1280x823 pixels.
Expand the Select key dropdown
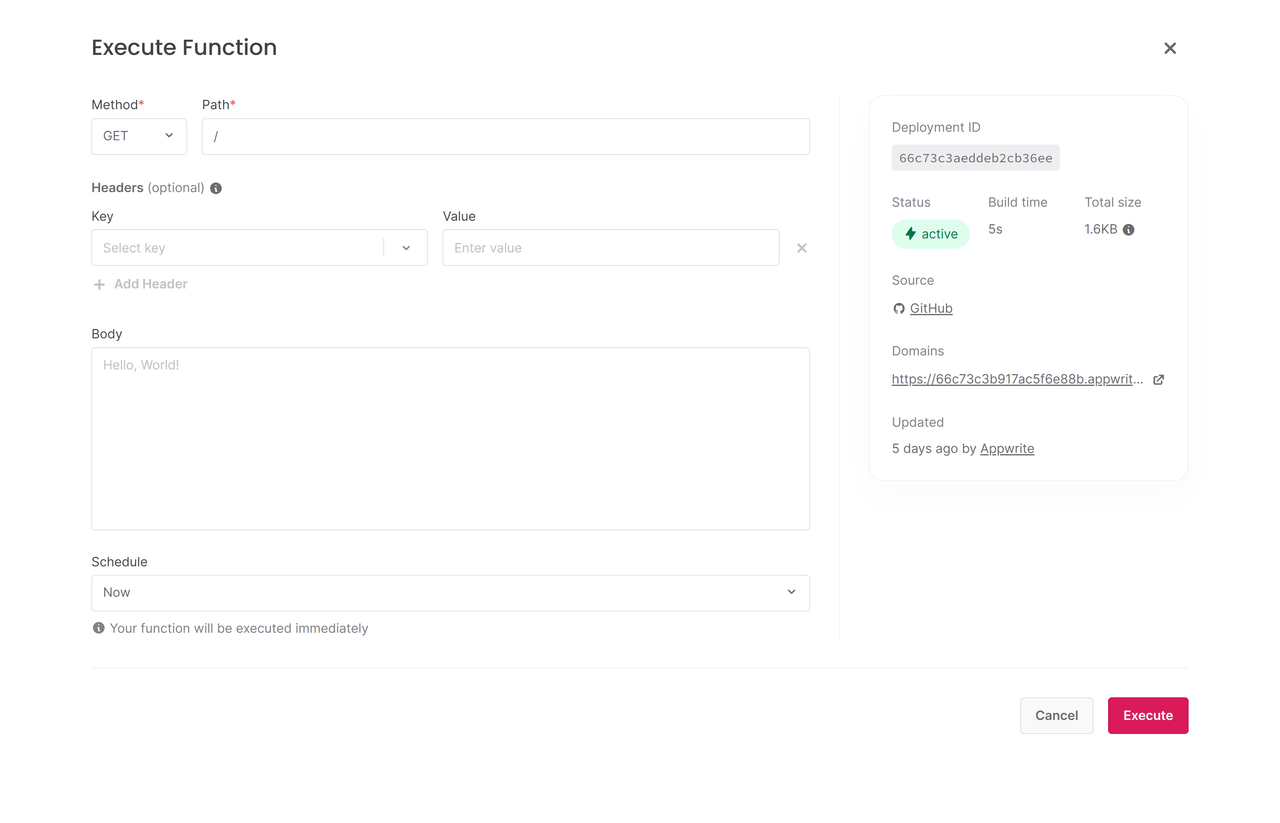pos(406,248)
